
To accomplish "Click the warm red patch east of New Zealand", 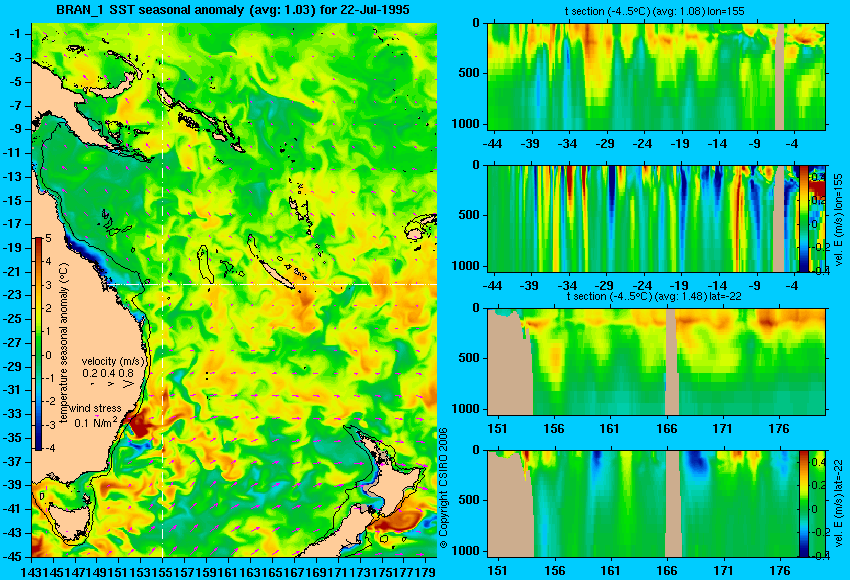I will (x=398, y=519).
